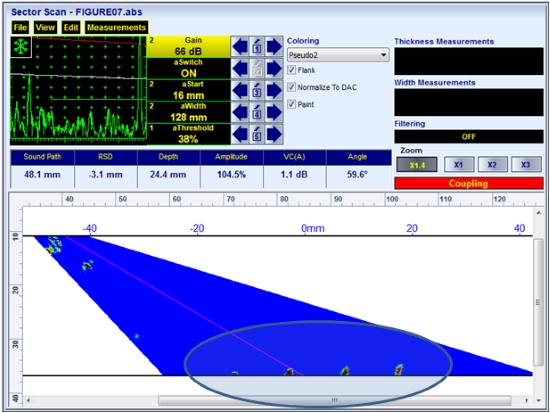Screen dimensions: 550x413
Task: Decrease Gain with the left arrow
Action: tap(240, 46)
